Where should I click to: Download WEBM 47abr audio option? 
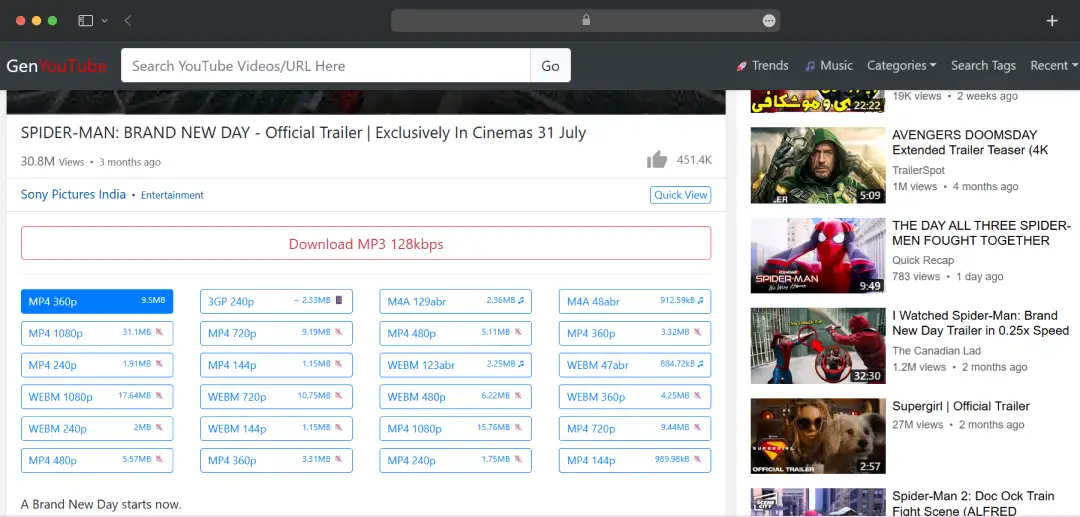(635, 365)
